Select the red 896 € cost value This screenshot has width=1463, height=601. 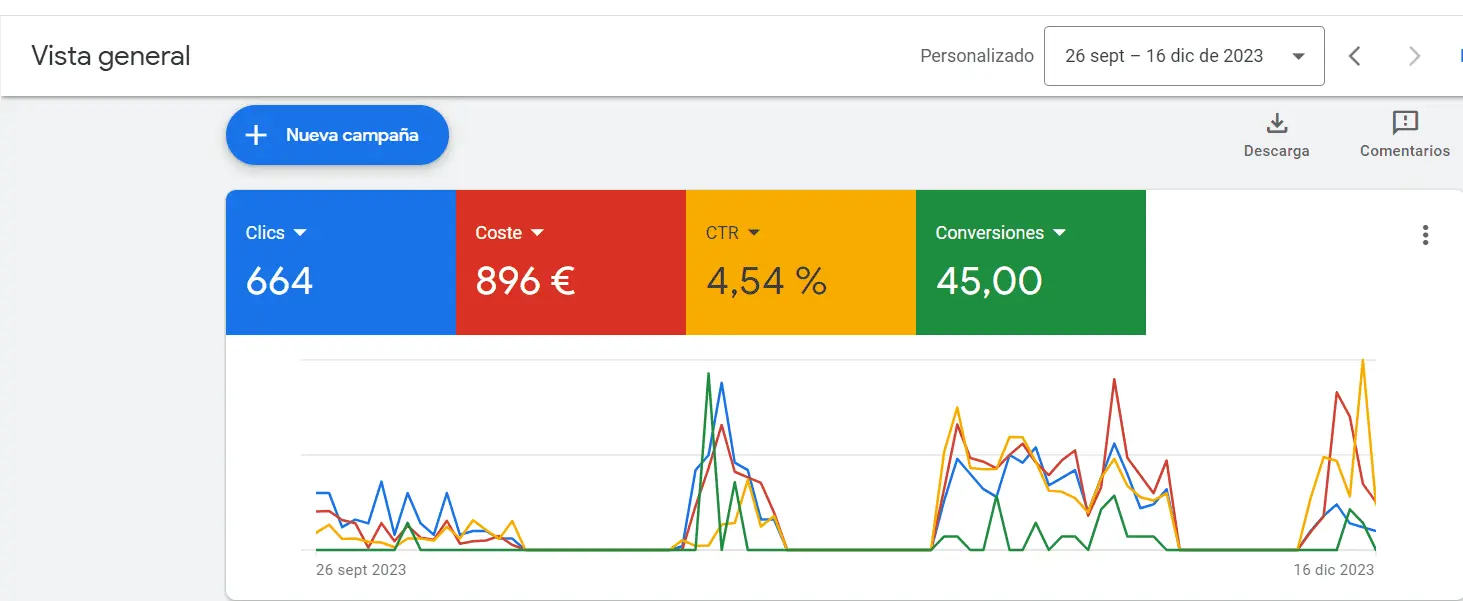coord(525,281)
